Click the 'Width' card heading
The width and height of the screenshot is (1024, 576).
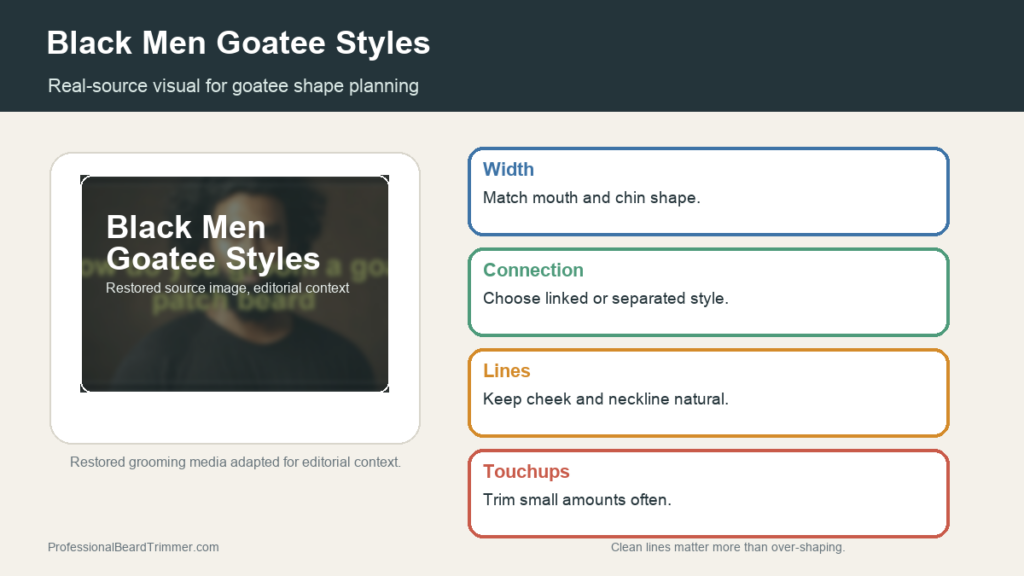[508, 170]
